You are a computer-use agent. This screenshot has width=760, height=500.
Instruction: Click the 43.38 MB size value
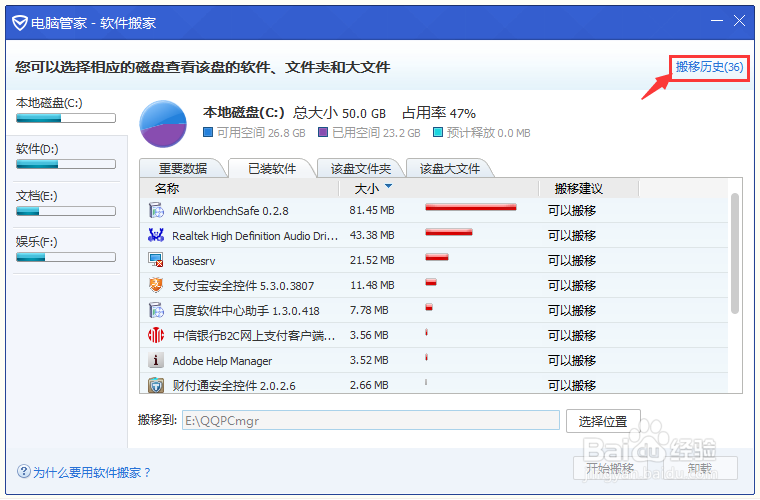click(372, 235)
